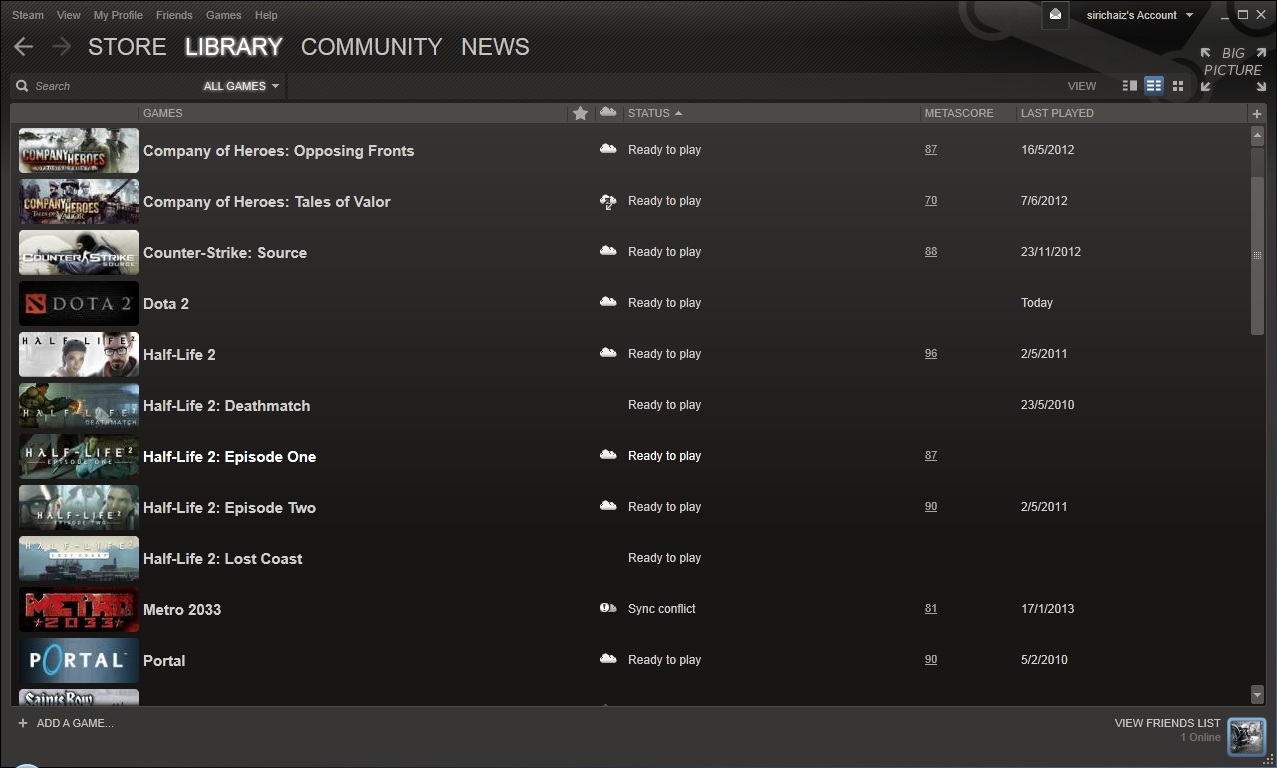Screen dimensions: 1277x768
Task: Switch to grid view icon
Action: pyautogui.click(x=1178, y=86)
